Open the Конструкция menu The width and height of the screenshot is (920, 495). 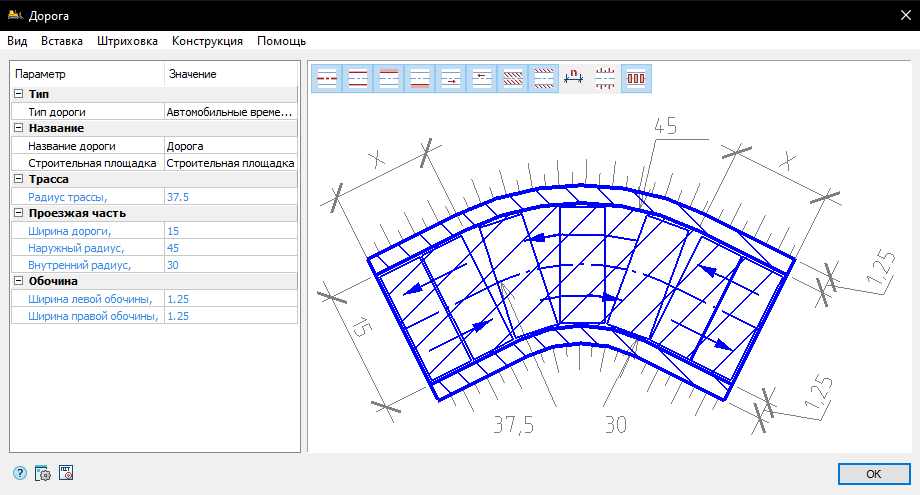coord(207,41)
